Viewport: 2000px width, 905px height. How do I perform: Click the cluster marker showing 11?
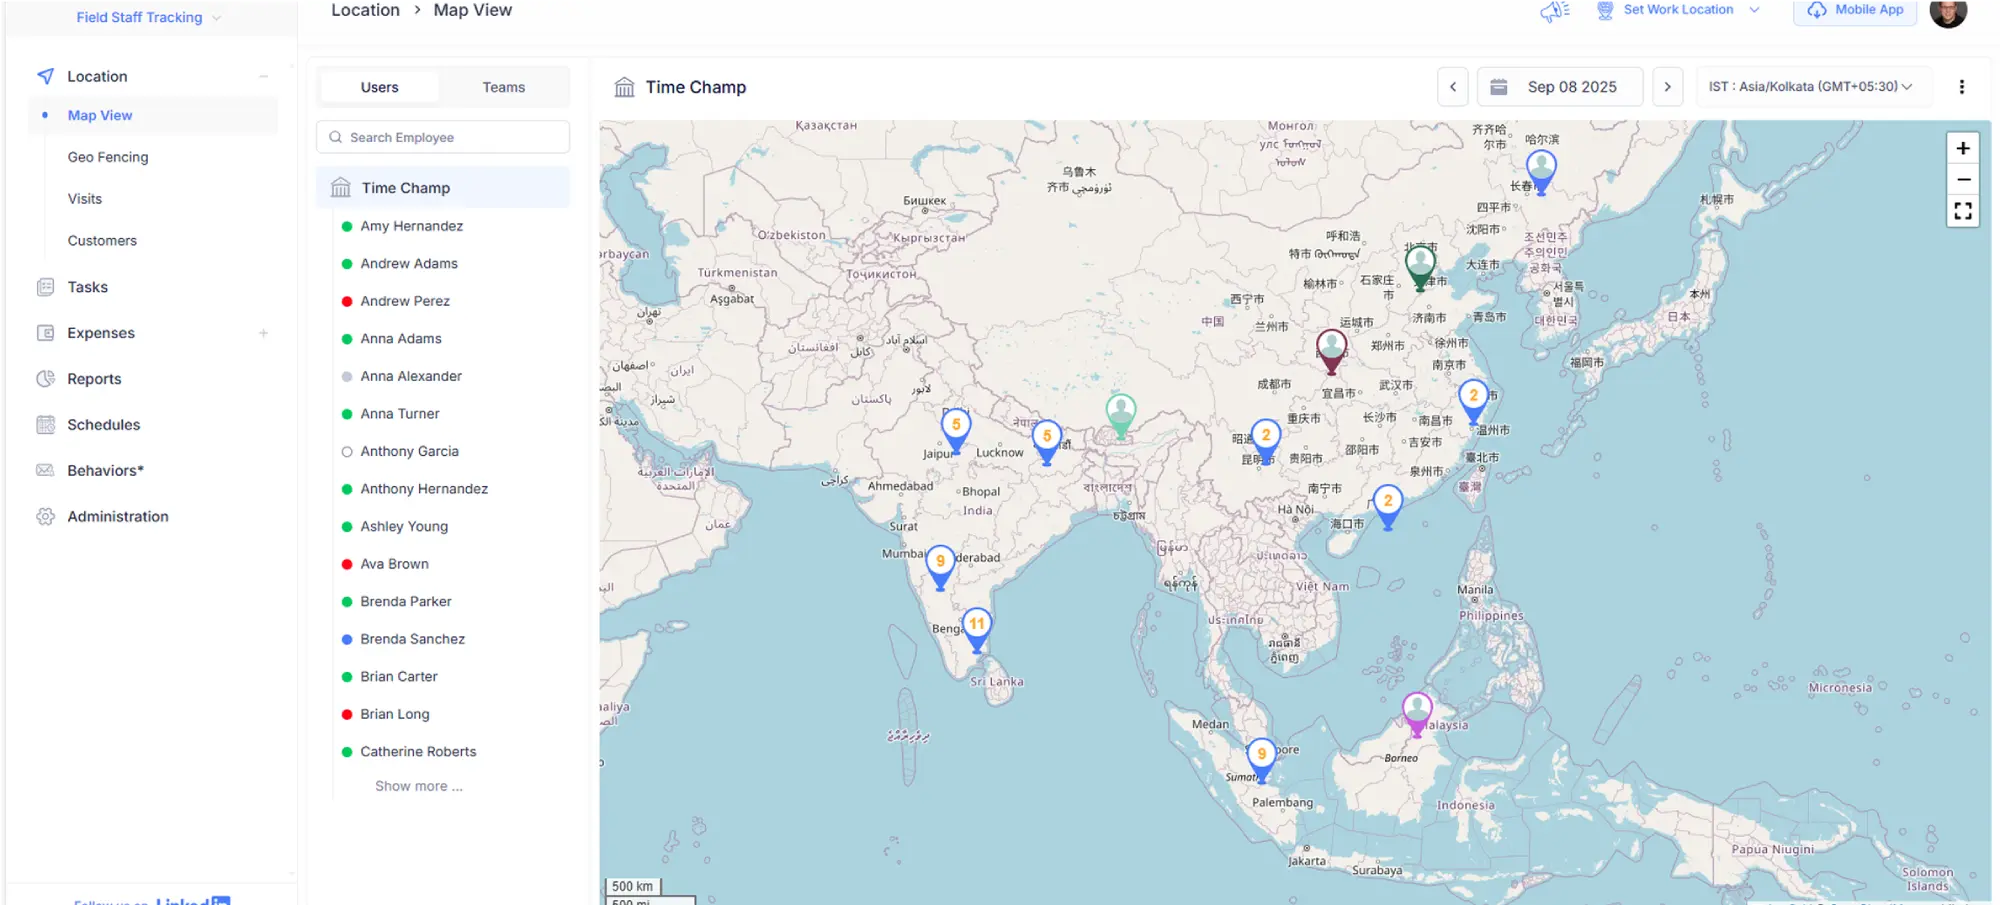click(977, 626)
